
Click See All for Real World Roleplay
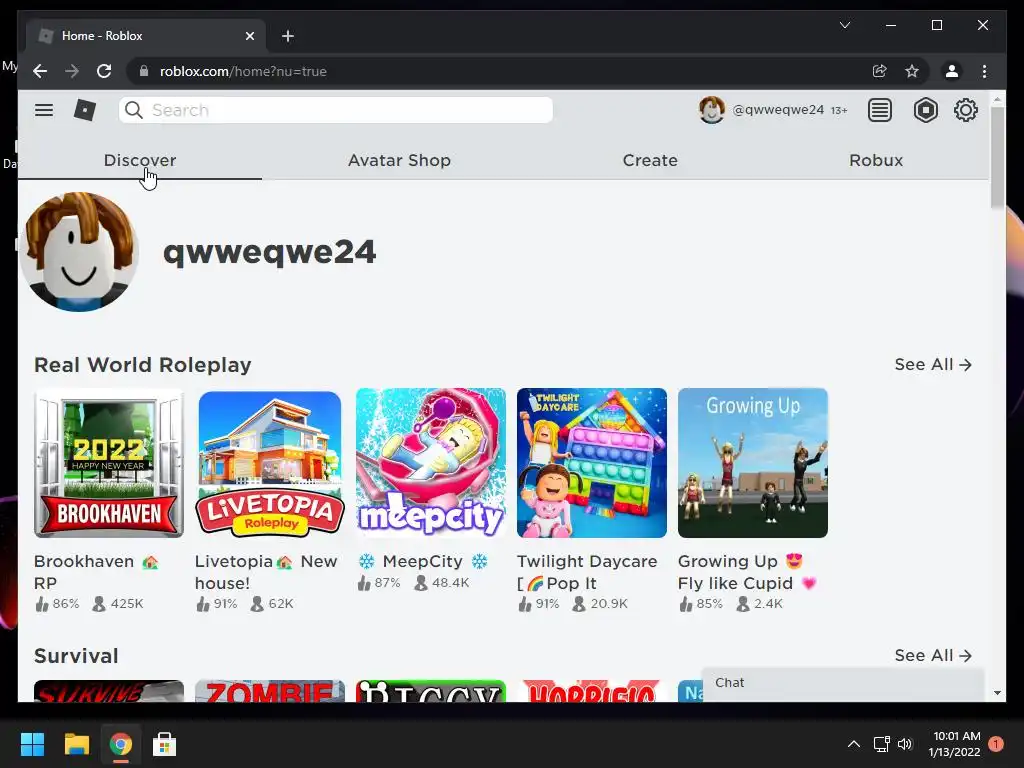click(933, 364)
